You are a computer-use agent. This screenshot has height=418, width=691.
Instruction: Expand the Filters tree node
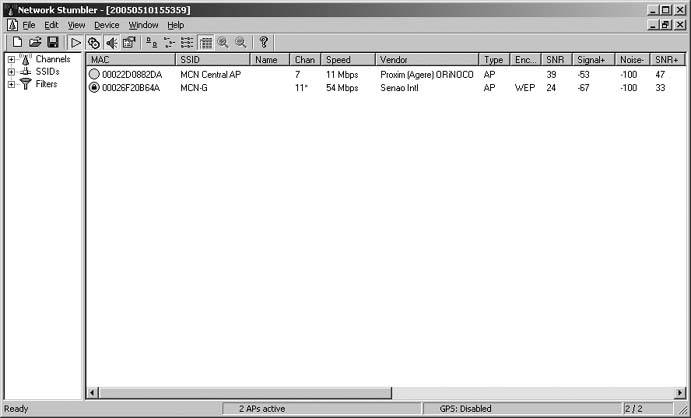11,84
